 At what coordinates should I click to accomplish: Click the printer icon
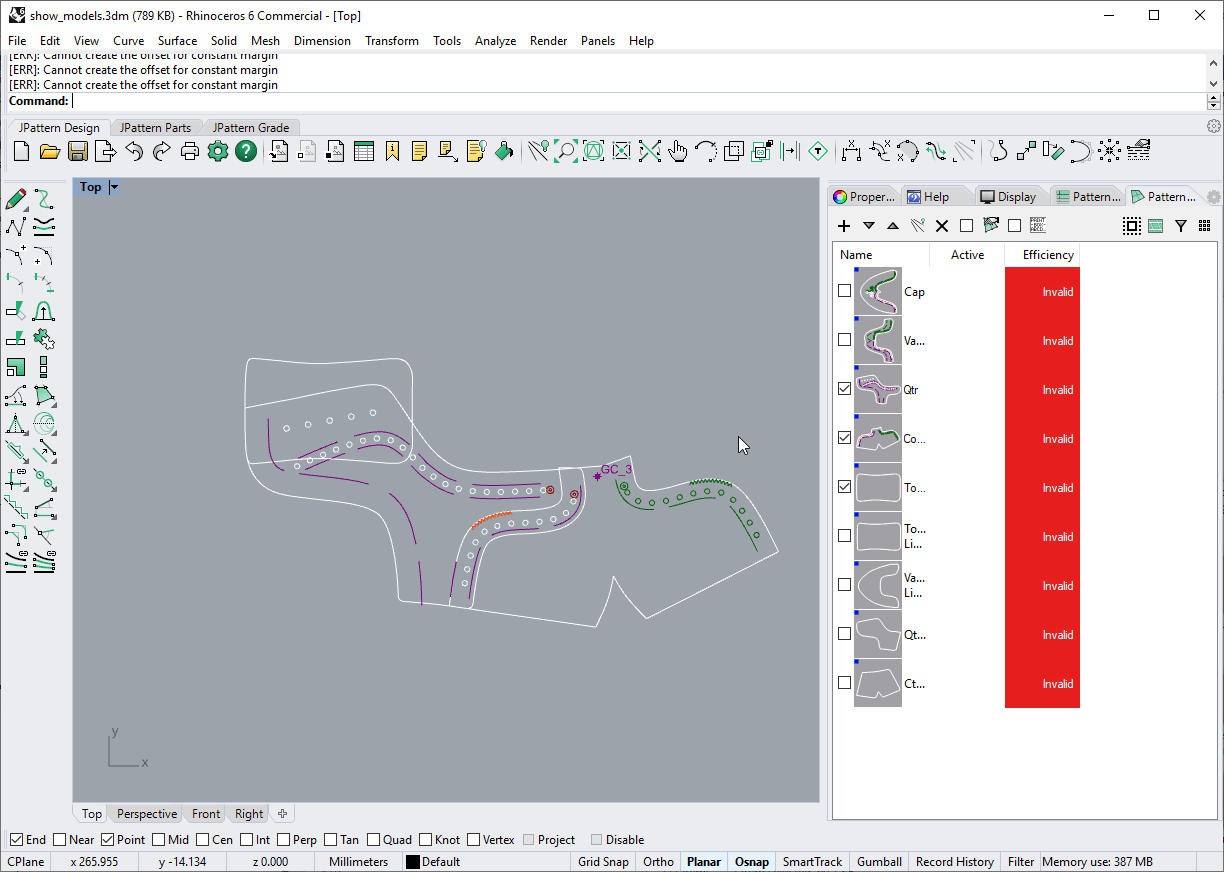(x=190, y=151)
